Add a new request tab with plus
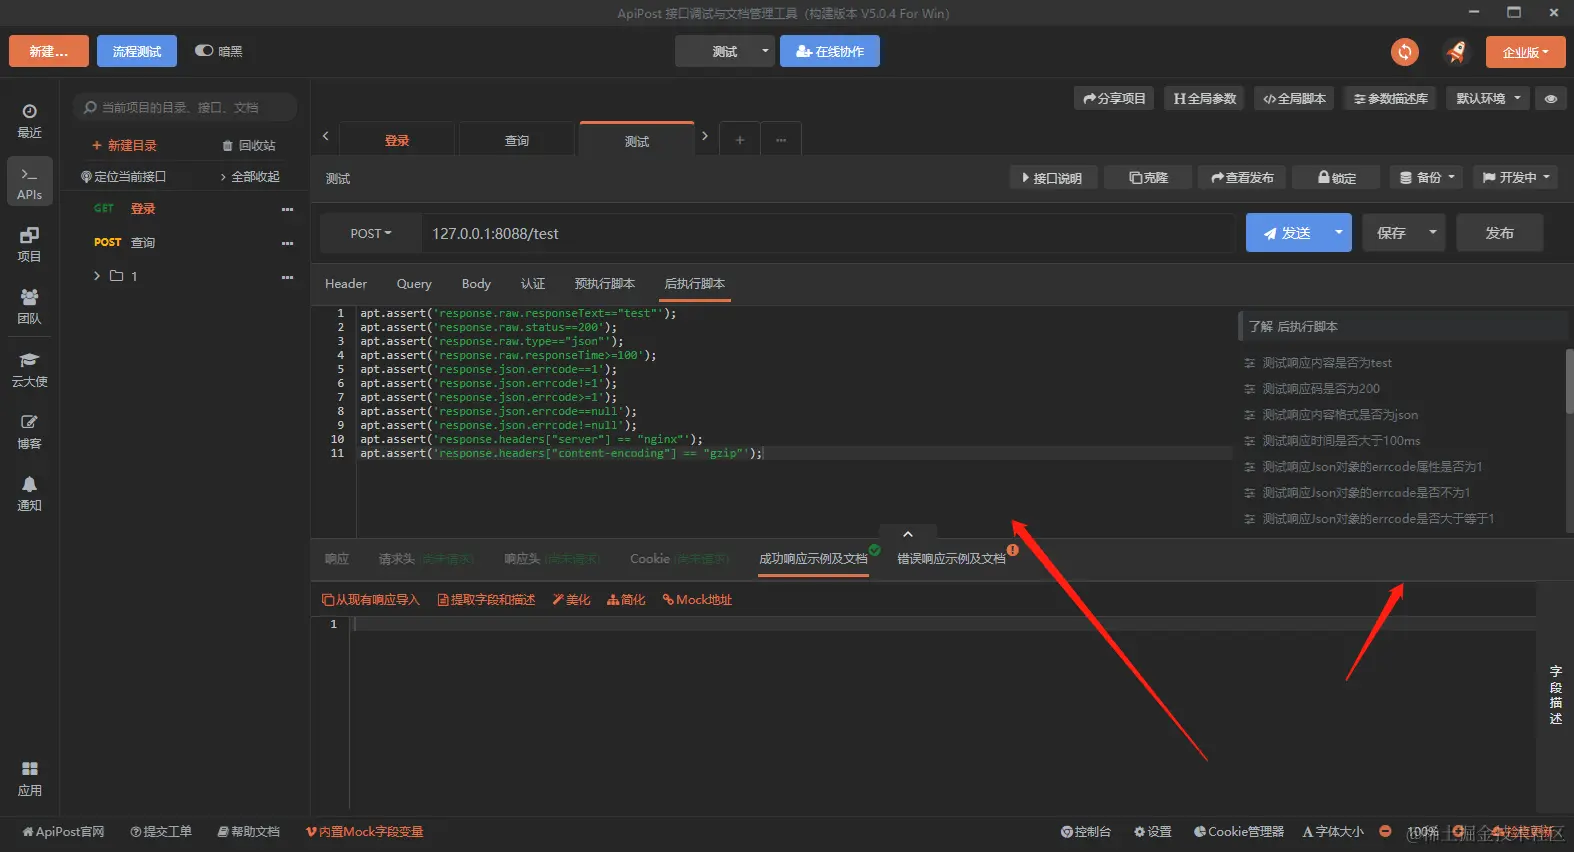 [740, 140]
